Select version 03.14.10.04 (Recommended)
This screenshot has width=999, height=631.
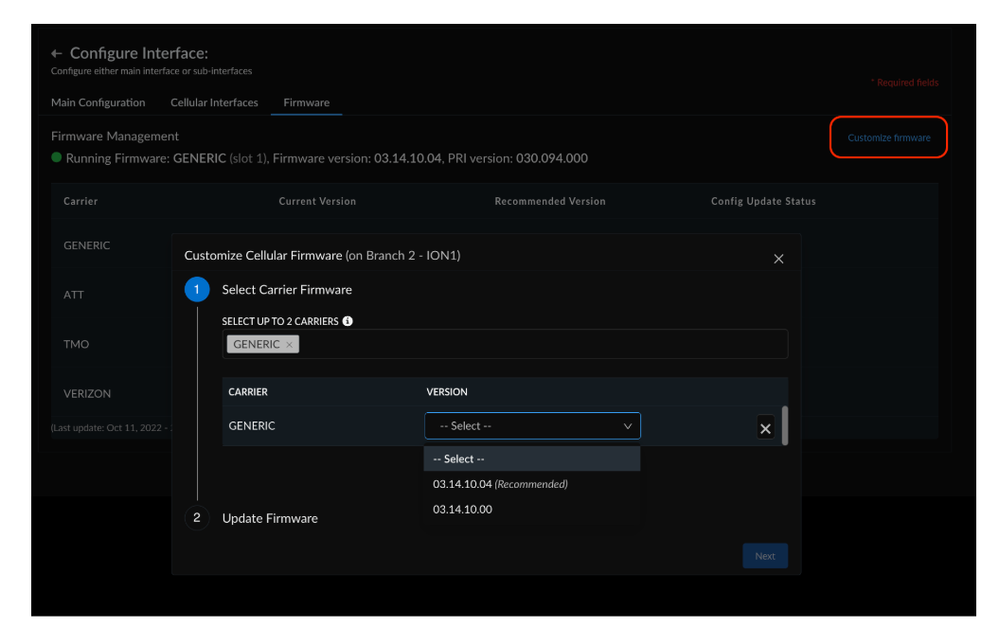(x=532, y=484)
